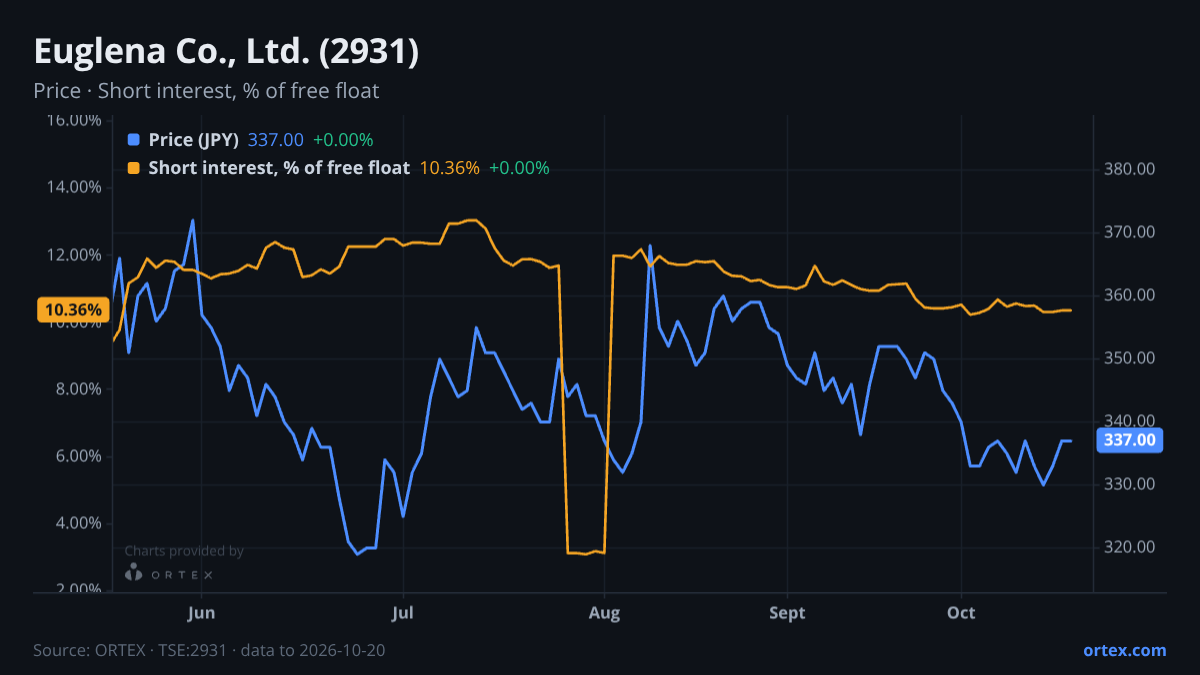Click the 6.00% left axis label

(78, 456)
